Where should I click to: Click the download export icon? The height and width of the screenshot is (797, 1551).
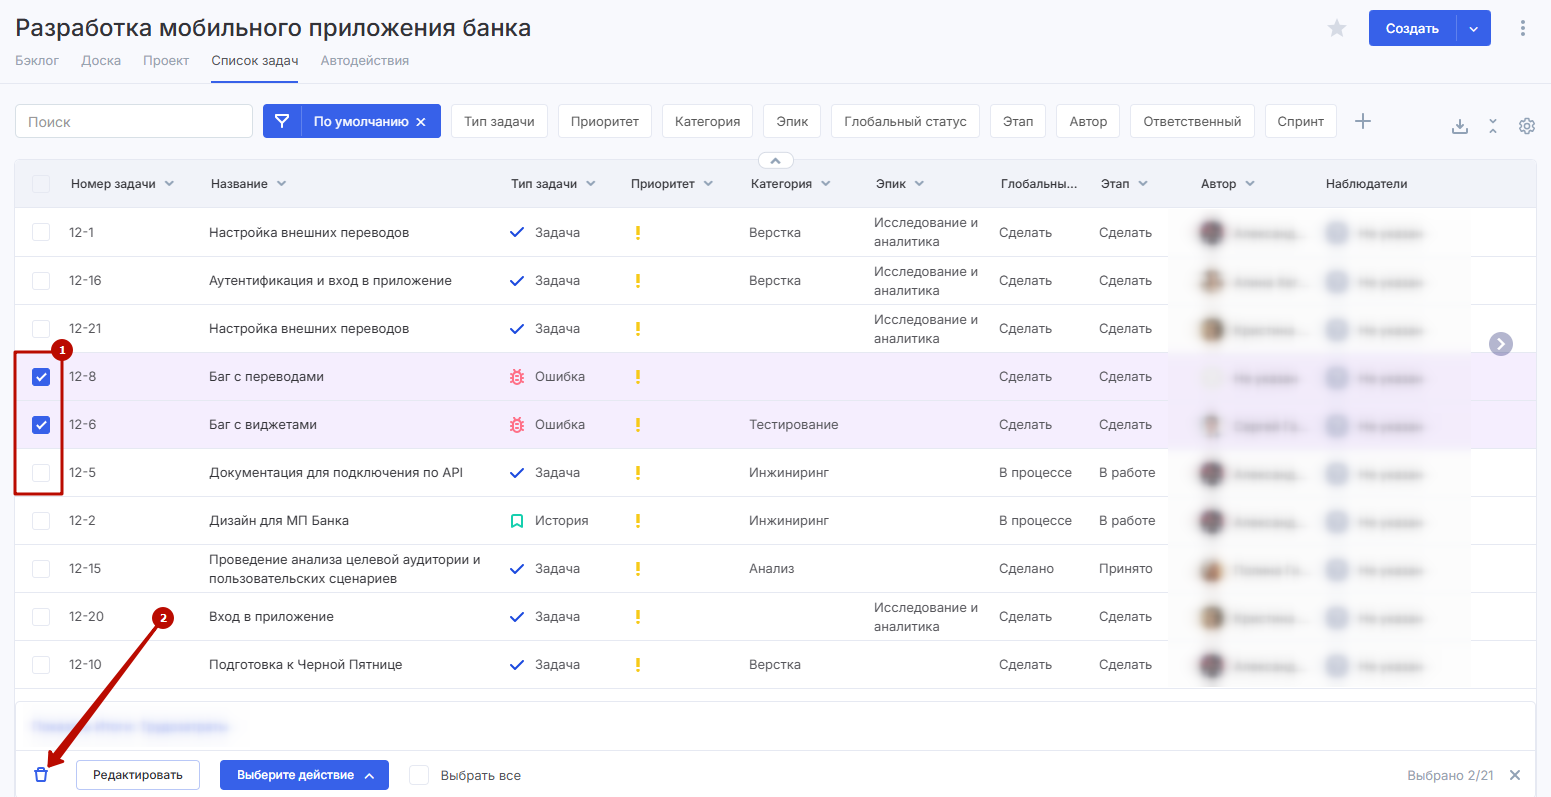coord(1460,126)
